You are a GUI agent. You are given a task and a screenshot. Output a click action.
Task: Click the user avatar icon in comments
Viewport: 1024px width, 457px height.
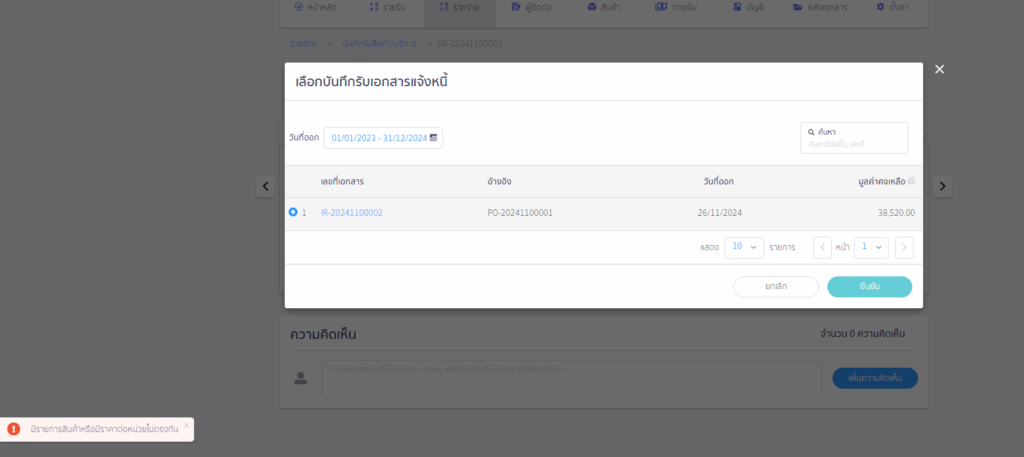(300, 378)
